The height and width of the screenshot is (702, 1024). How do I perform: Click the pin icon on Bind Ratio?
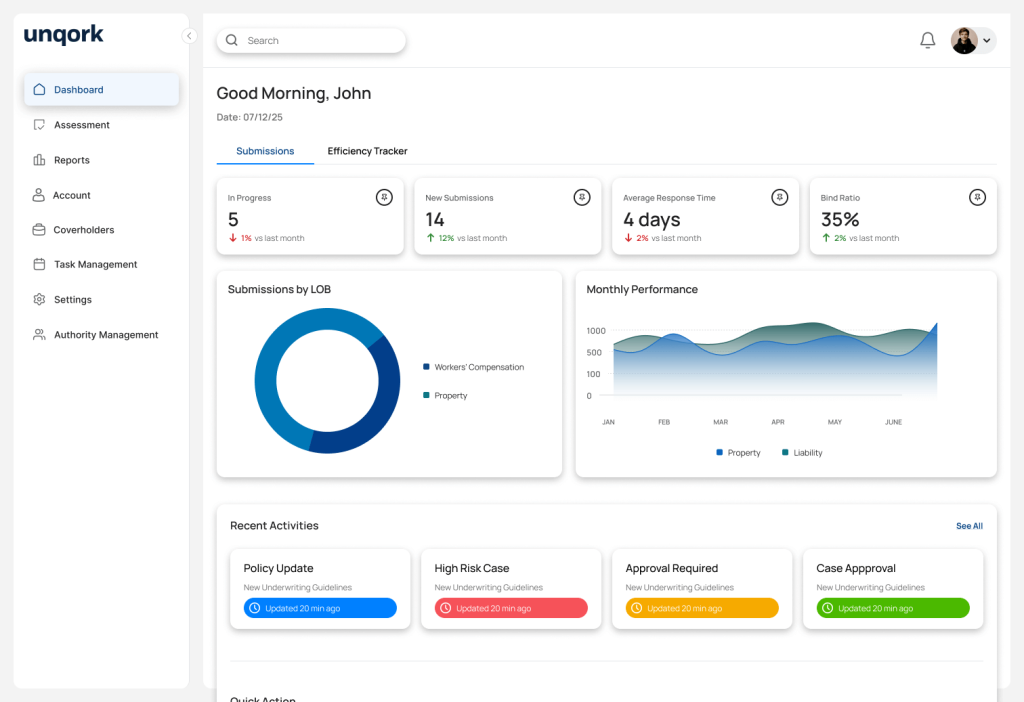coord(977,198)
